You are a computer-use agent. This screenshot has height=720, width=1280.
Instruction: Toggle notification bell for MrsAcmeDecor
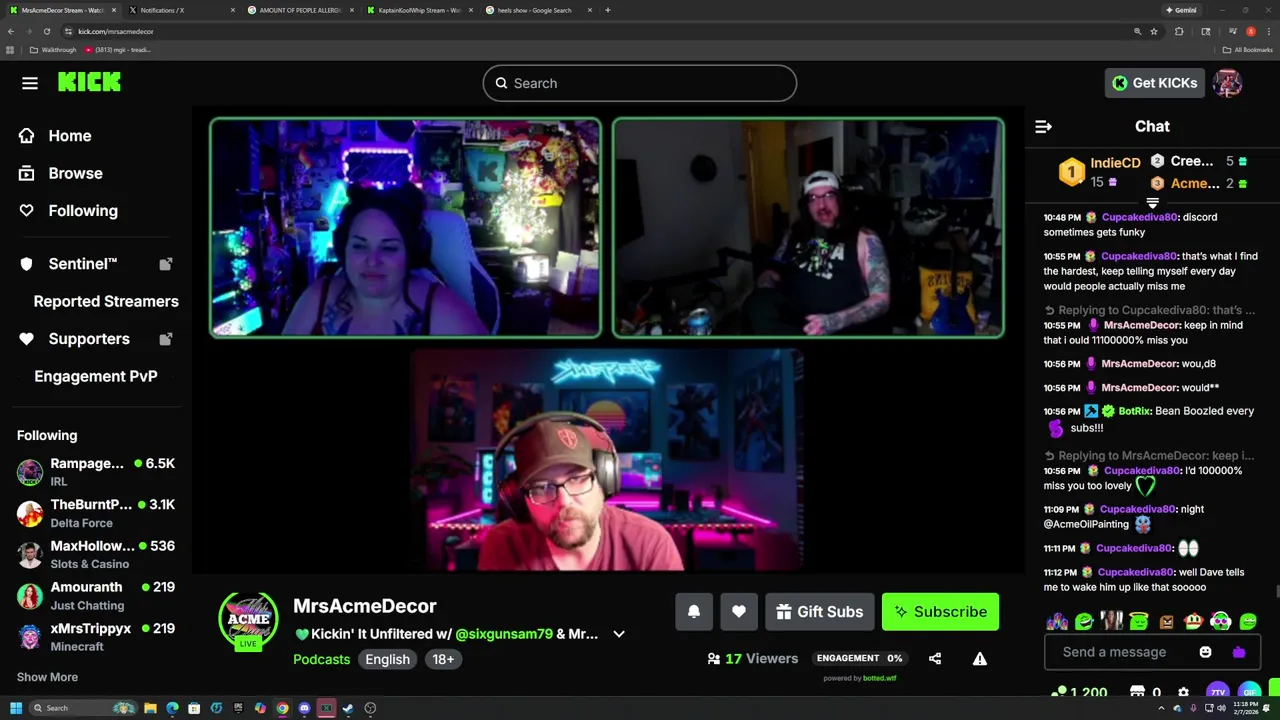click(694, 612)
